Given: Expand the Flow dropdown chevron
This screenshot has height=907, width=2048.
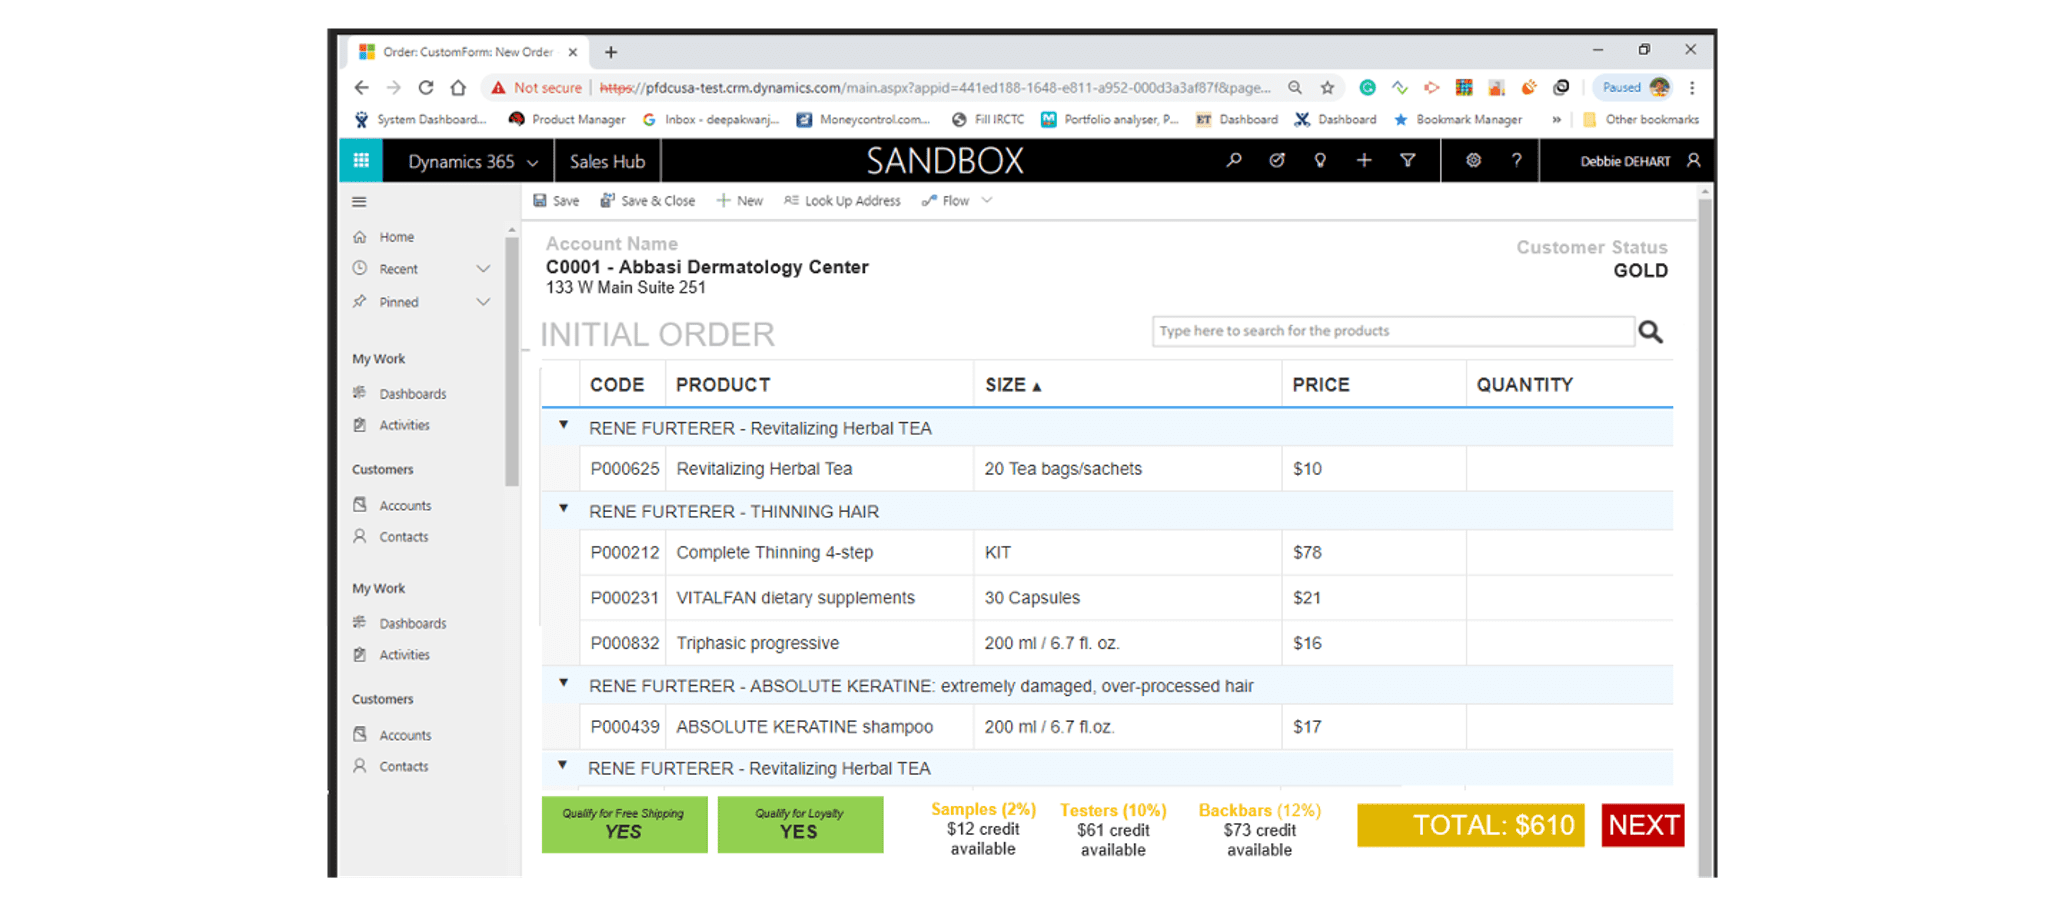Looking at the screenshot, I should 987,201.
